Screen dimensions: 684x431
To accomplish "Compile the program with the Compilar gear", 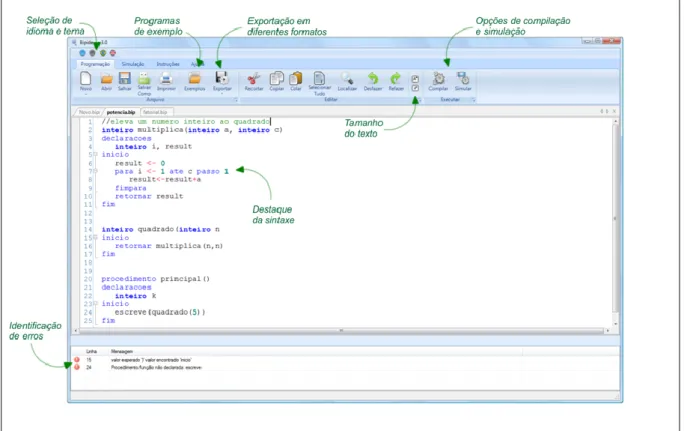I will pos(438,79).
